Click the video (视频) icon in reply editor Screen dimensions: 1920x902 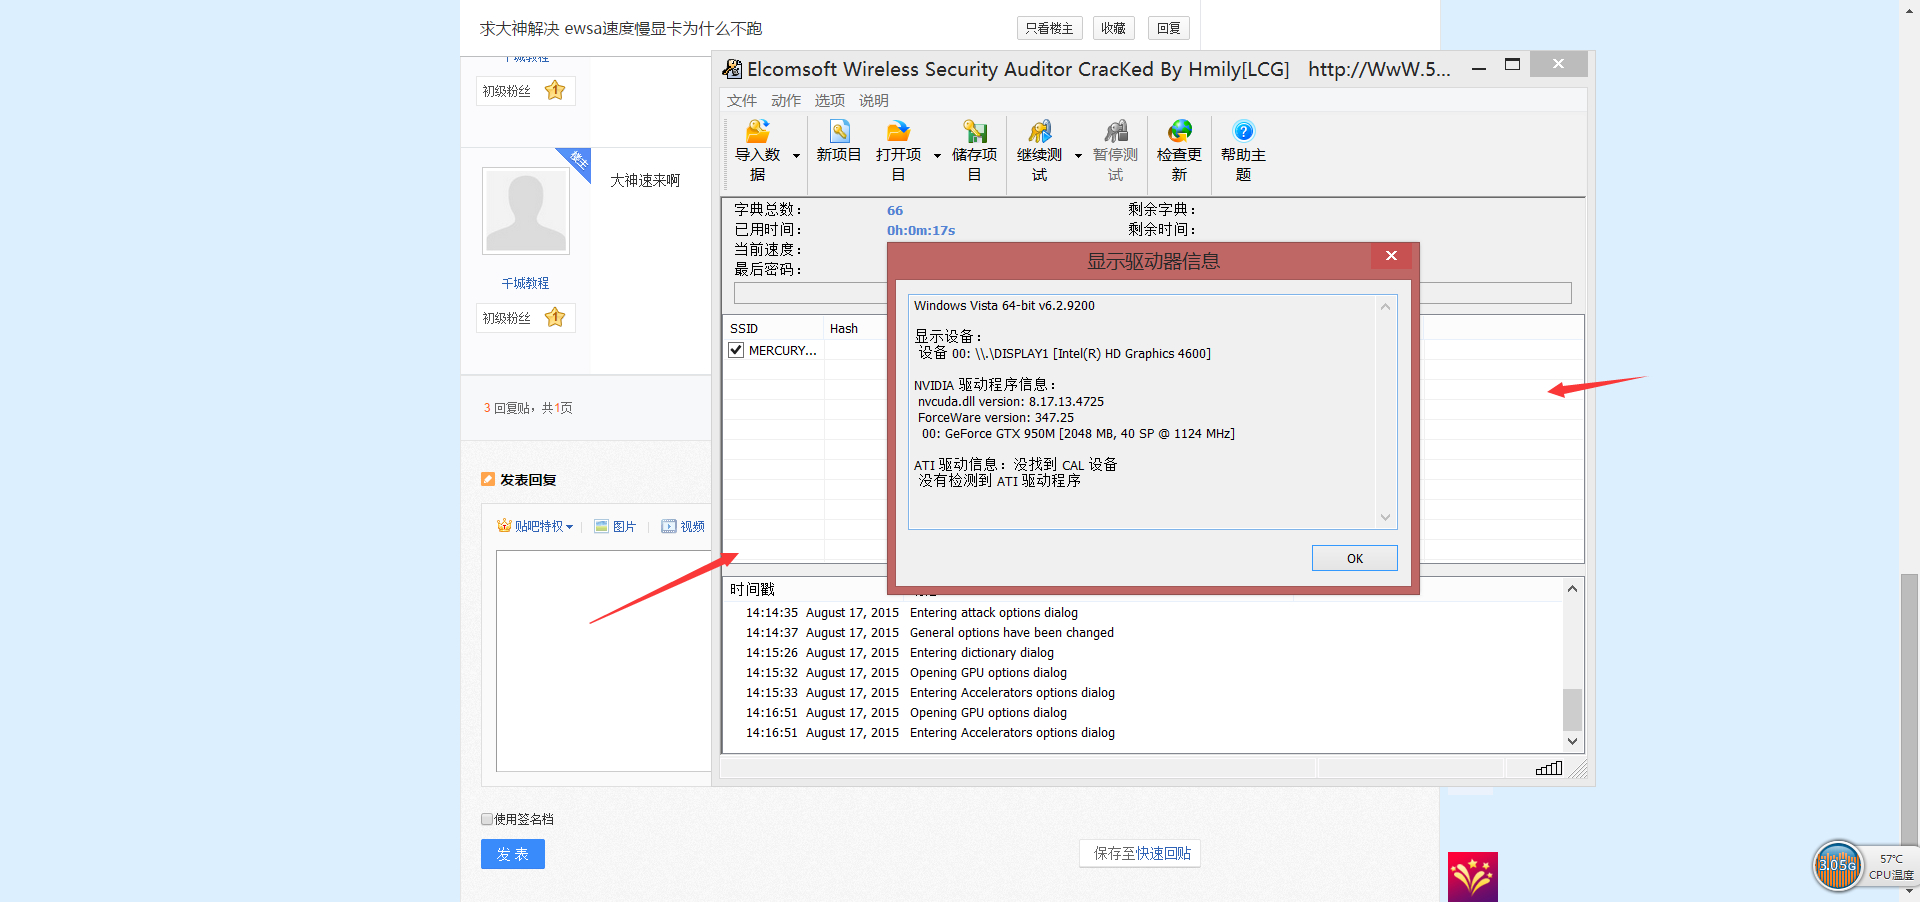coord(669,526)
